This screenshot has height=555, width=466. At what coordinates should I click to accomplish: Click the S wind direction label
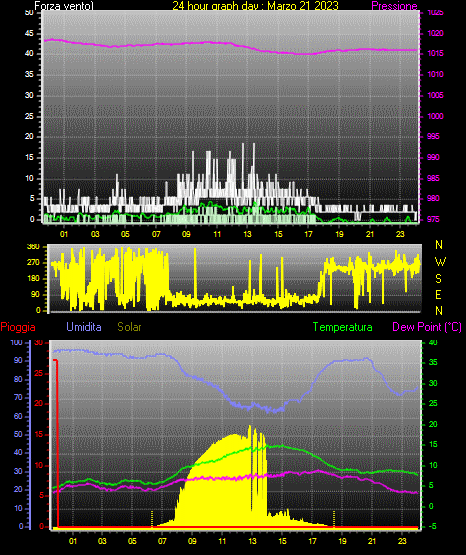tap(438, 279)
